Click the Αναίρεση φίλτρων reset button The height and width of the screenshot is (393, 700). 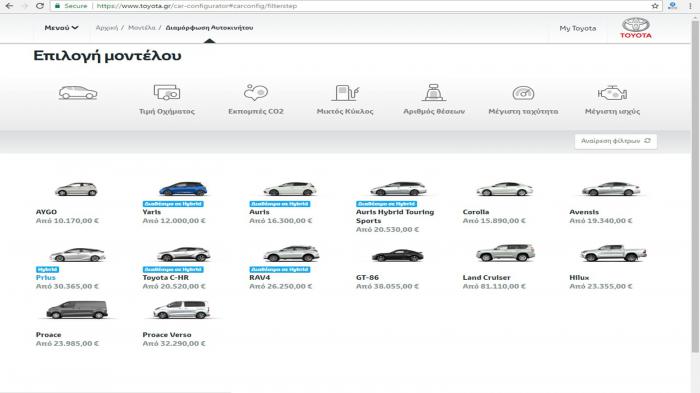(616, 141)
